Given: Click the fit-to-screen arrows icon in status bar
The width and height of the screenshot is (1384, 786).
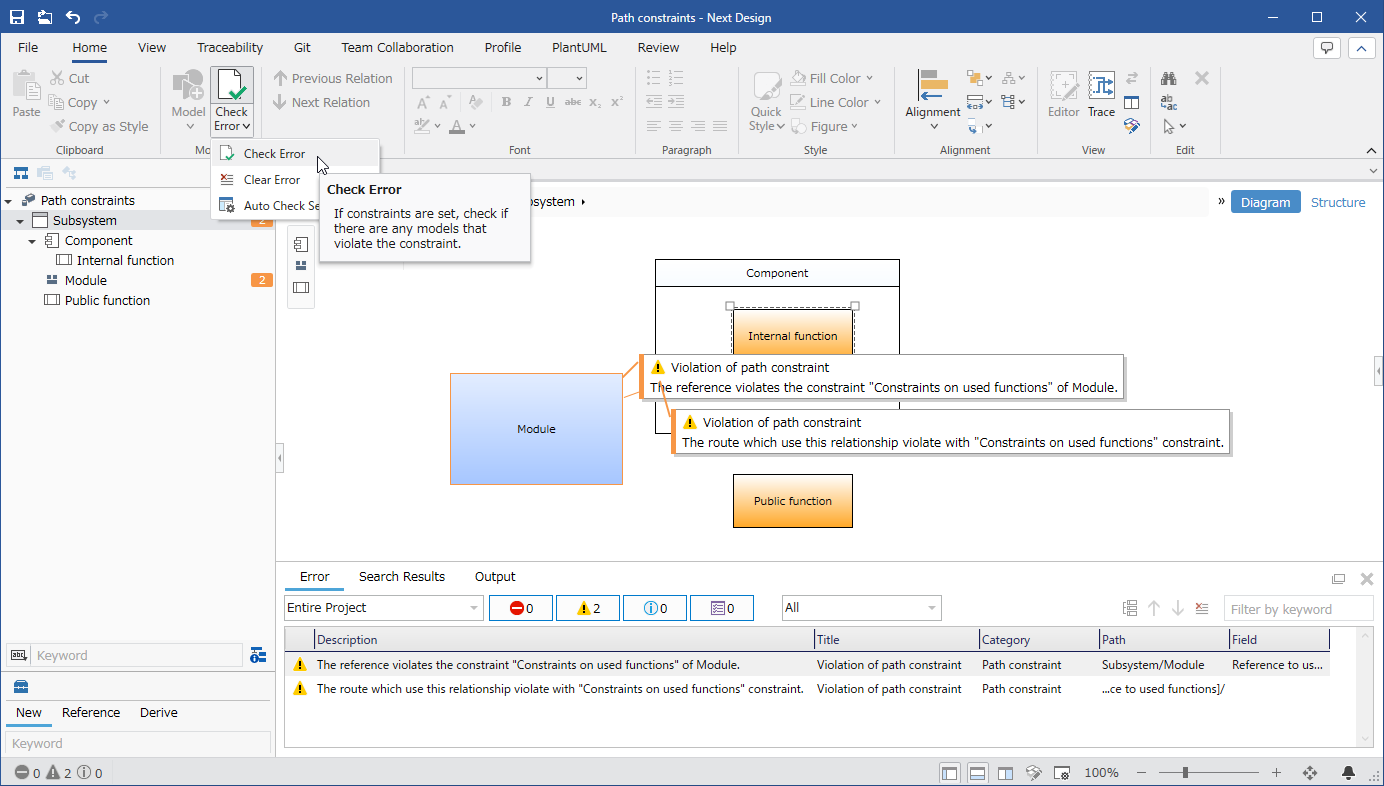Looking at the screenshot, I should point(1309,772).
